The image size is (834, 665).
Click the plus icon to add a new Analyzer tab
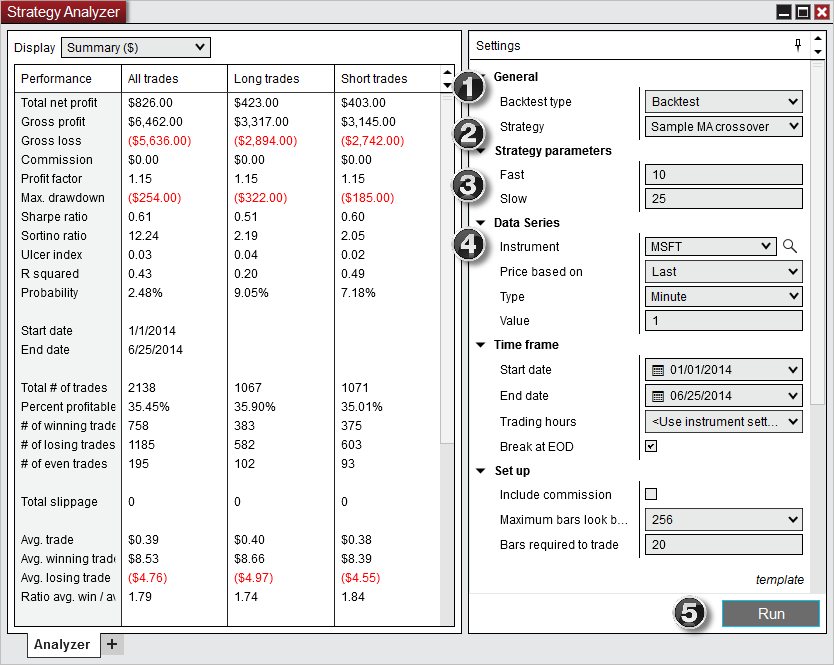click(112, 645)
